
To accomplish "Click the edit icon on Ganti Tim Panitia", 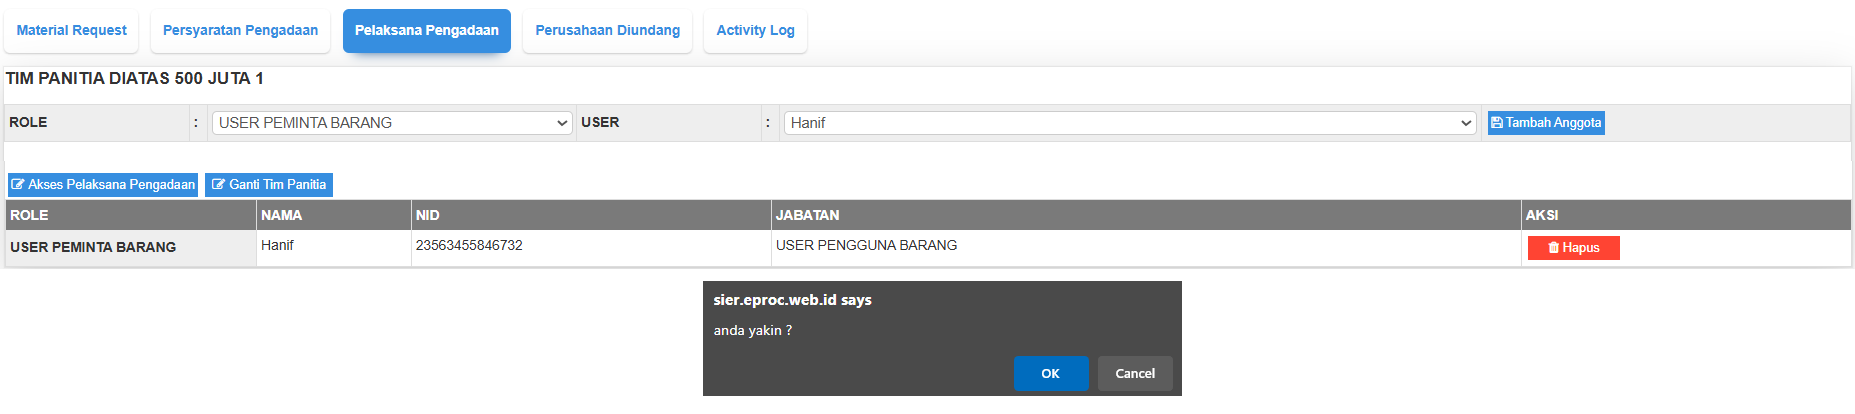I will [x=218, y=185].
